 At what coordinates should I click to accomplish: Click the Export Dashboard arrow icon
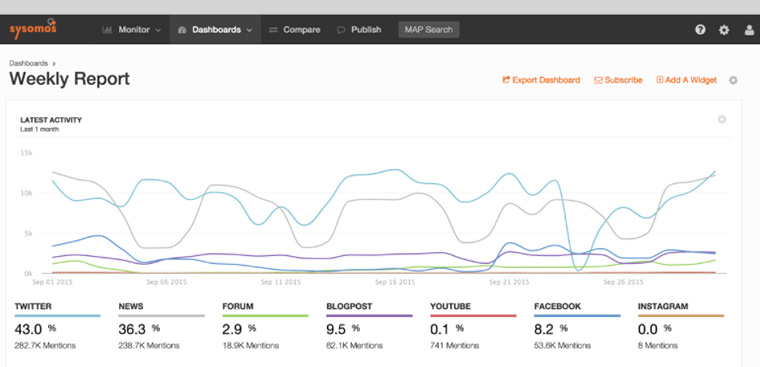[x=506, y=80]
